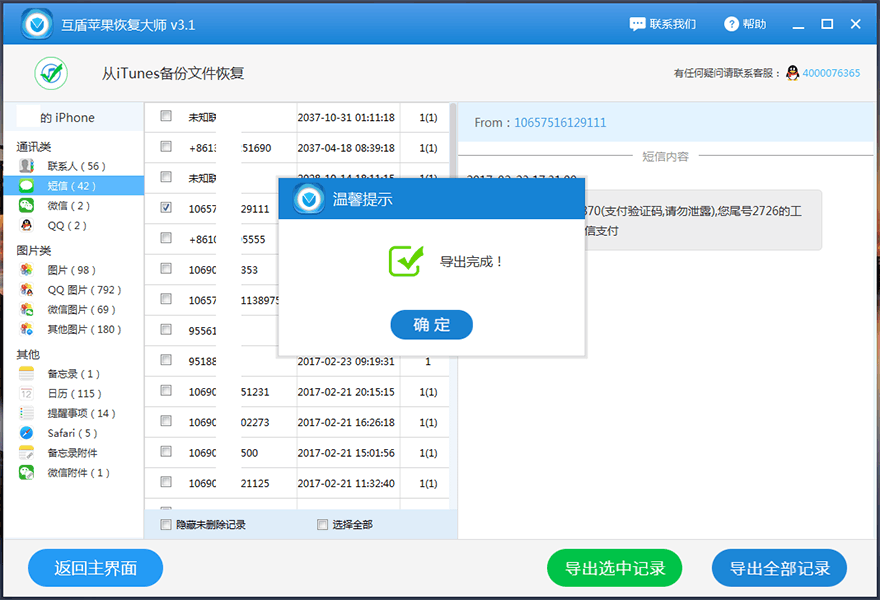Click the 确定 confirm button
Image resolution: width=880 pixels, height=600 pixels.
click(431, 324)
